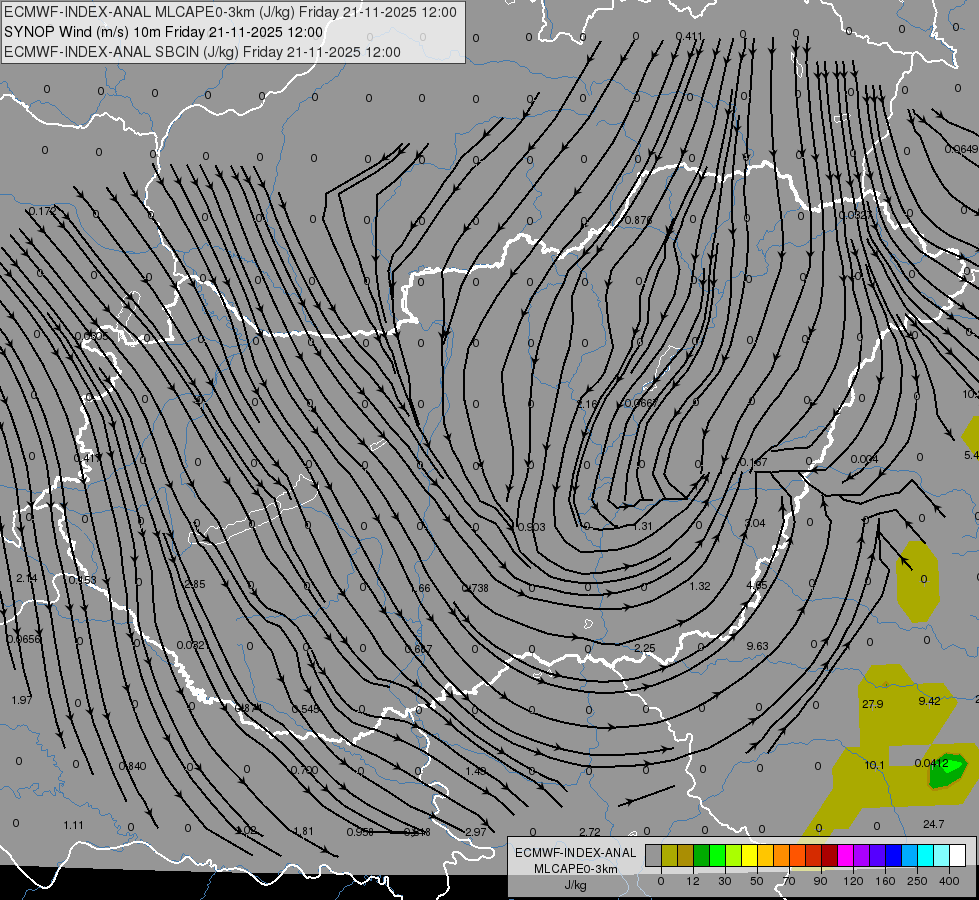This screenshot has height=900, width=979.
Task: Click the J/kg unit label
Action: pyautogui.click(x=575, y=885)
